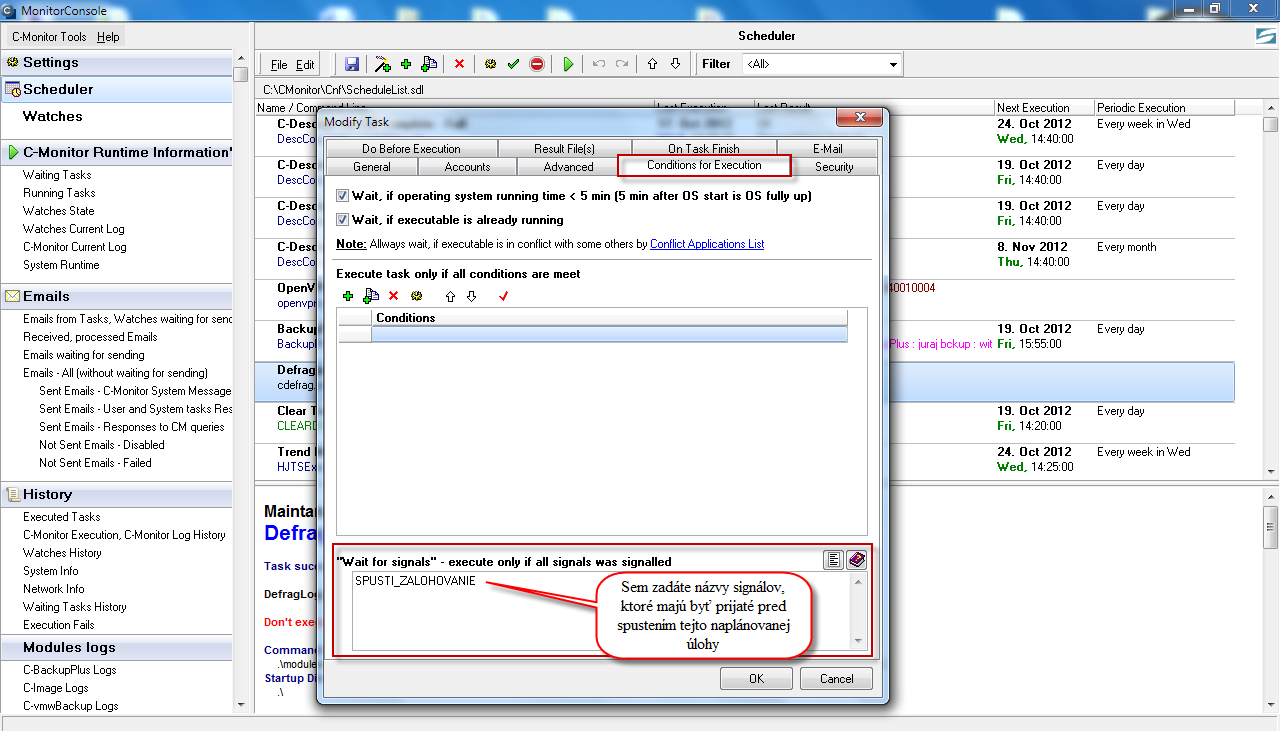The height and width of the screenshot is (731, 1280).
Task: Open the Edit menu in Scheduler toolbar
Action: [x=305, y=64]
